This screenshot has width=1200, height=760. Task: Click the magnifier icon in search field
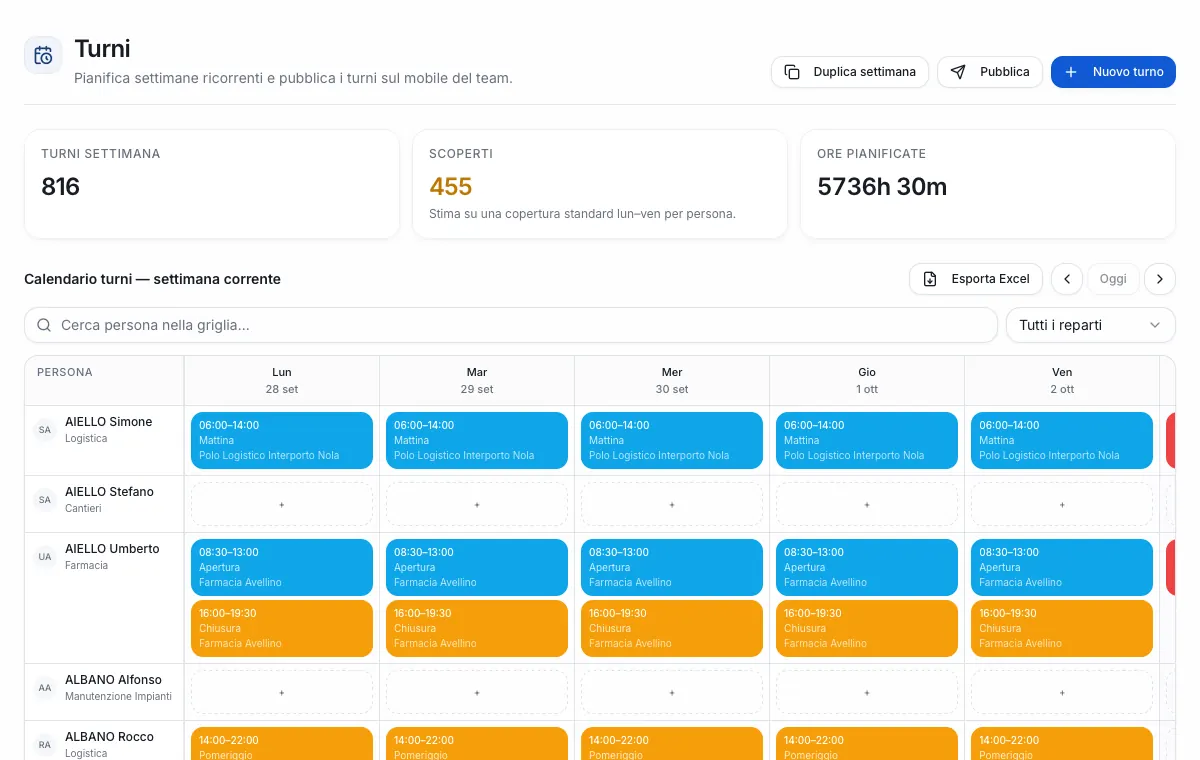click(44, 325)
